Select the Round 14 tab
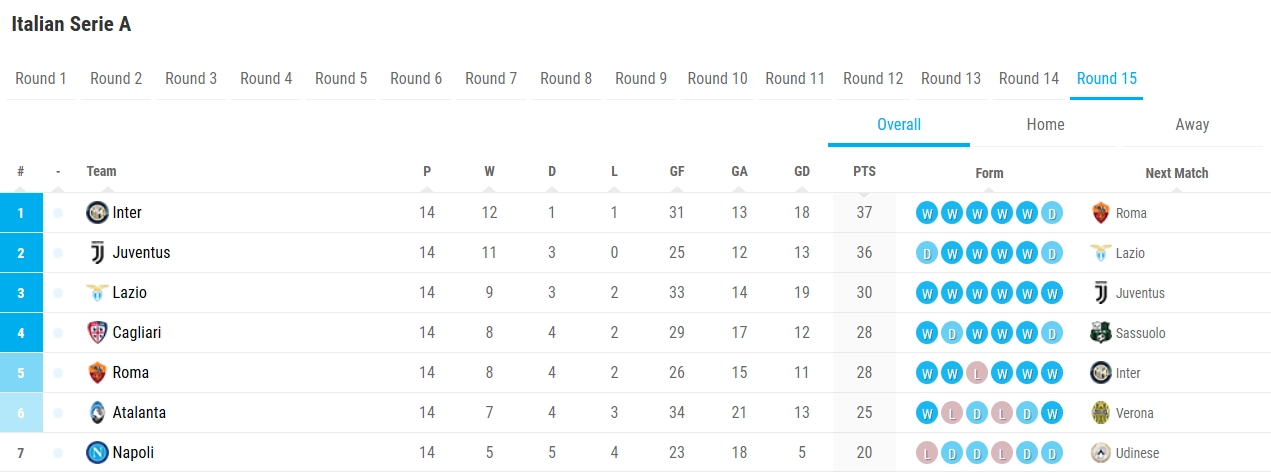 (x=1029, y=79)
